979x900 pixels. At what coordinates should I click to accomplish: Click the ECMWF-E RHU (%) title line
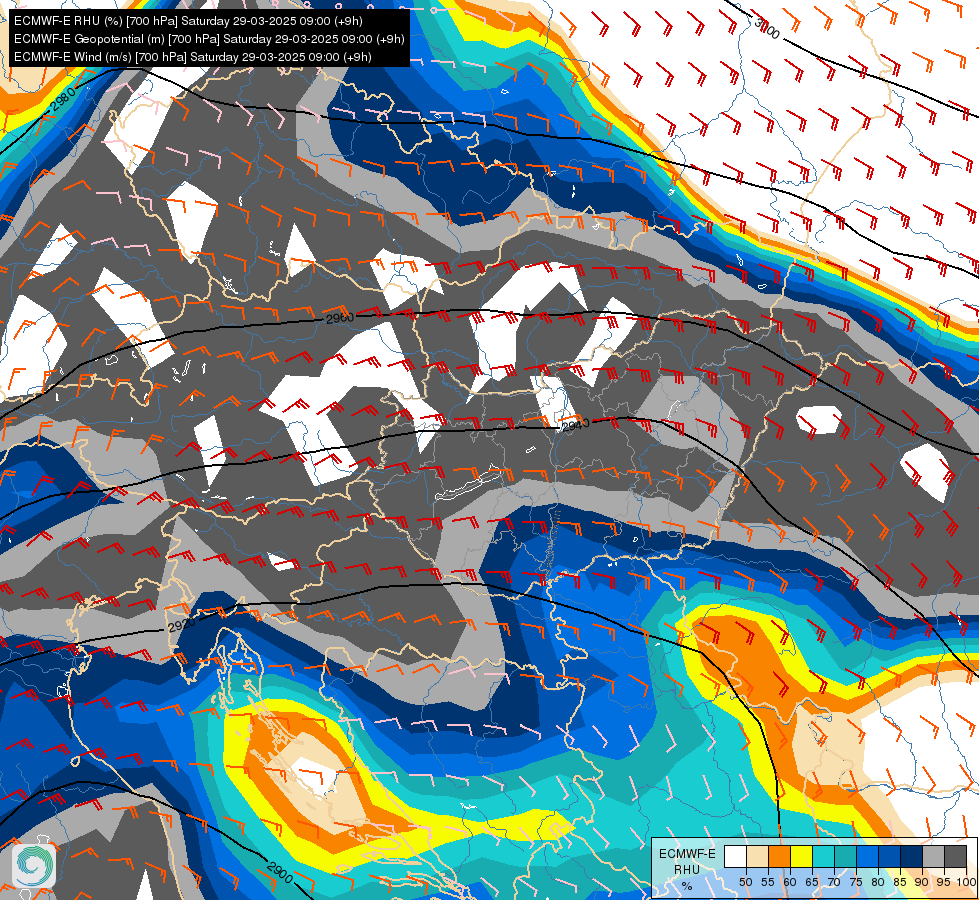click(188, 21)
